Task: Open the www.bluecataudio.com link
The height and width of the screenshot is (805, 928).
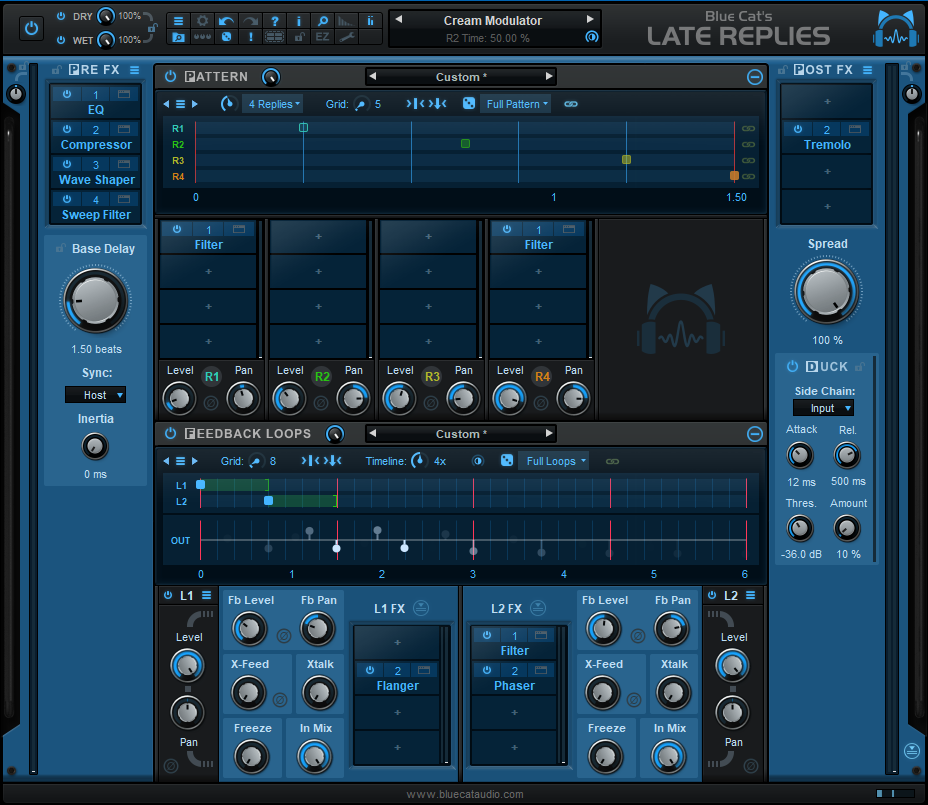Action: 465,794
